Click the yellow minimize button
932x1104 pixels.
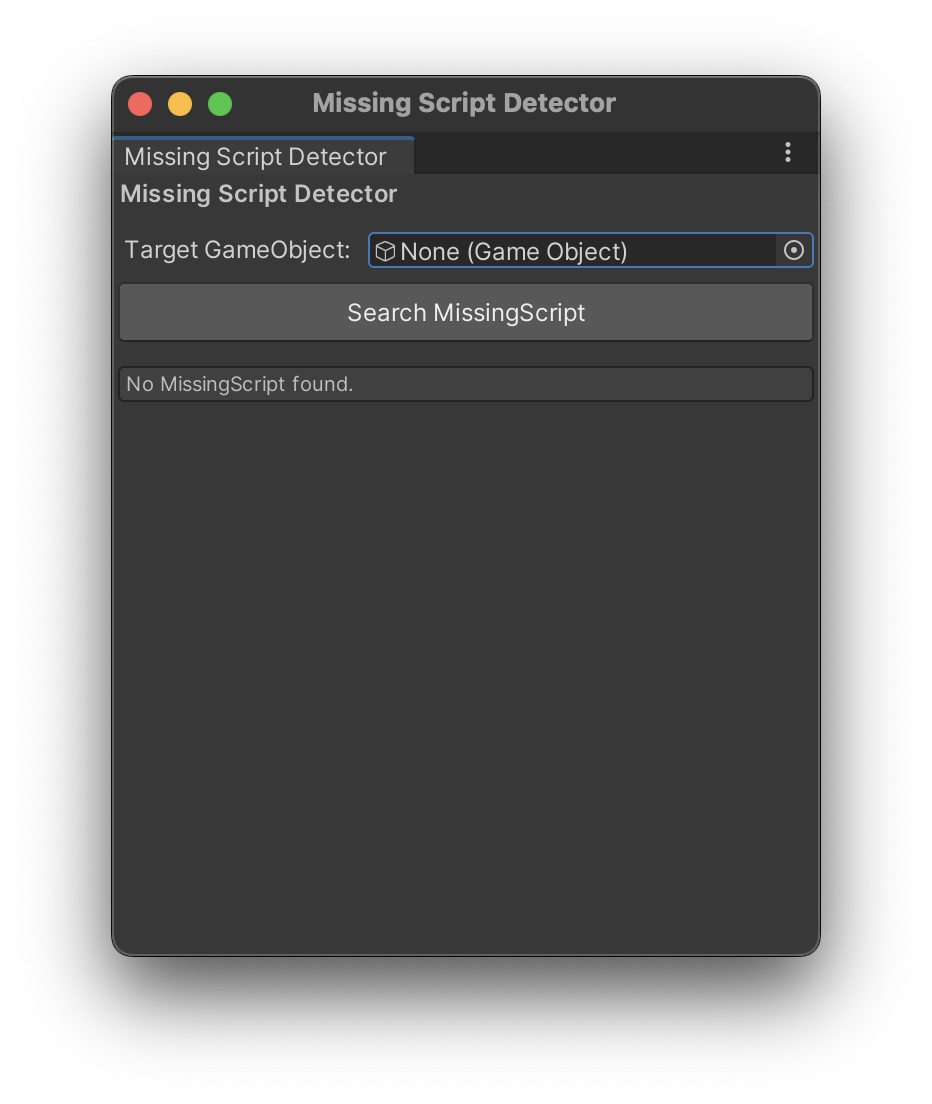(179, 103)
